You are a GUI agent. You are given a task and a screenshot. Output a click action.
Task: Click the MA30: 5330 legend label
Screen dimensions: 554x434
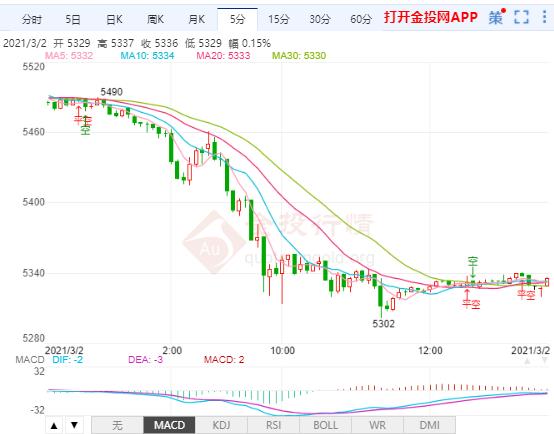[299, 55]
